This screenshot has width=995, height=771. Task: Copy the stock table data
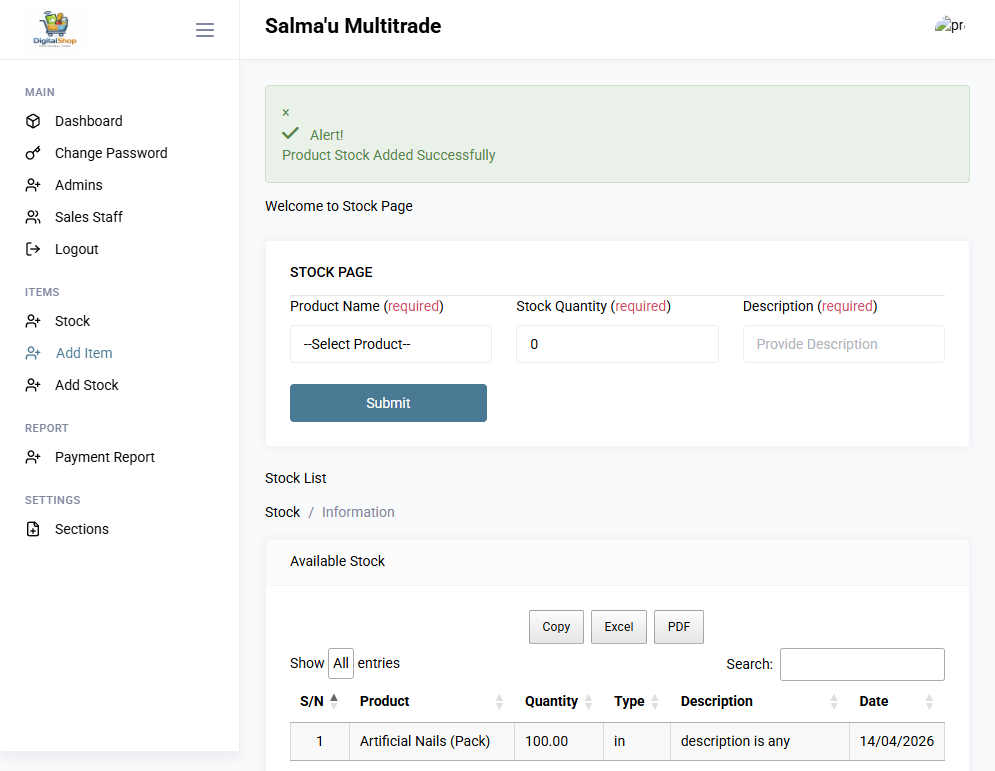(557, 627)
